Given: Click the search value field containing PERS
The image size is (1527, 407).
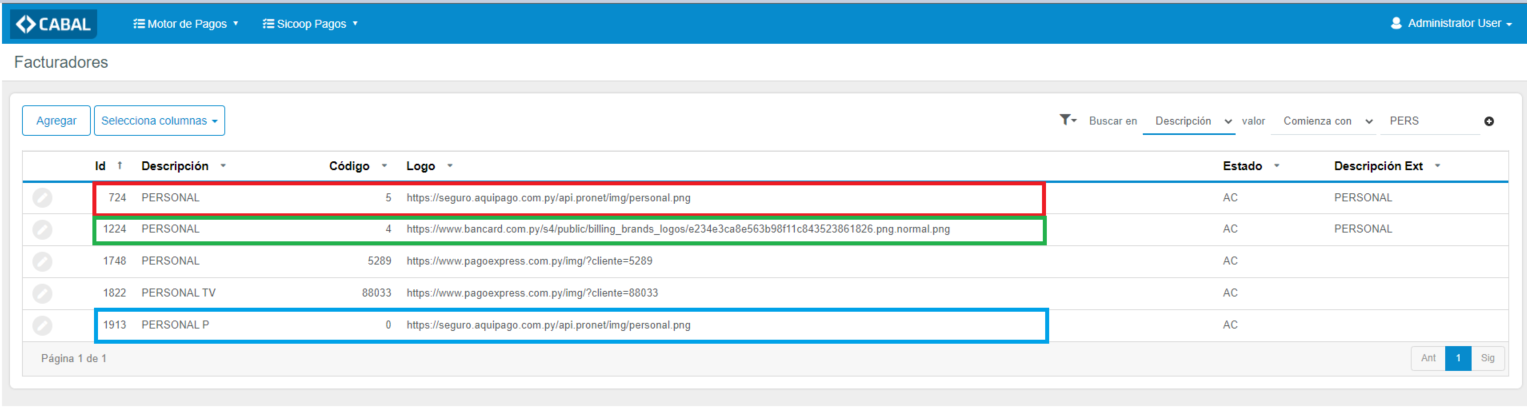Looking at the screenshot, I should click(1430, 120).
